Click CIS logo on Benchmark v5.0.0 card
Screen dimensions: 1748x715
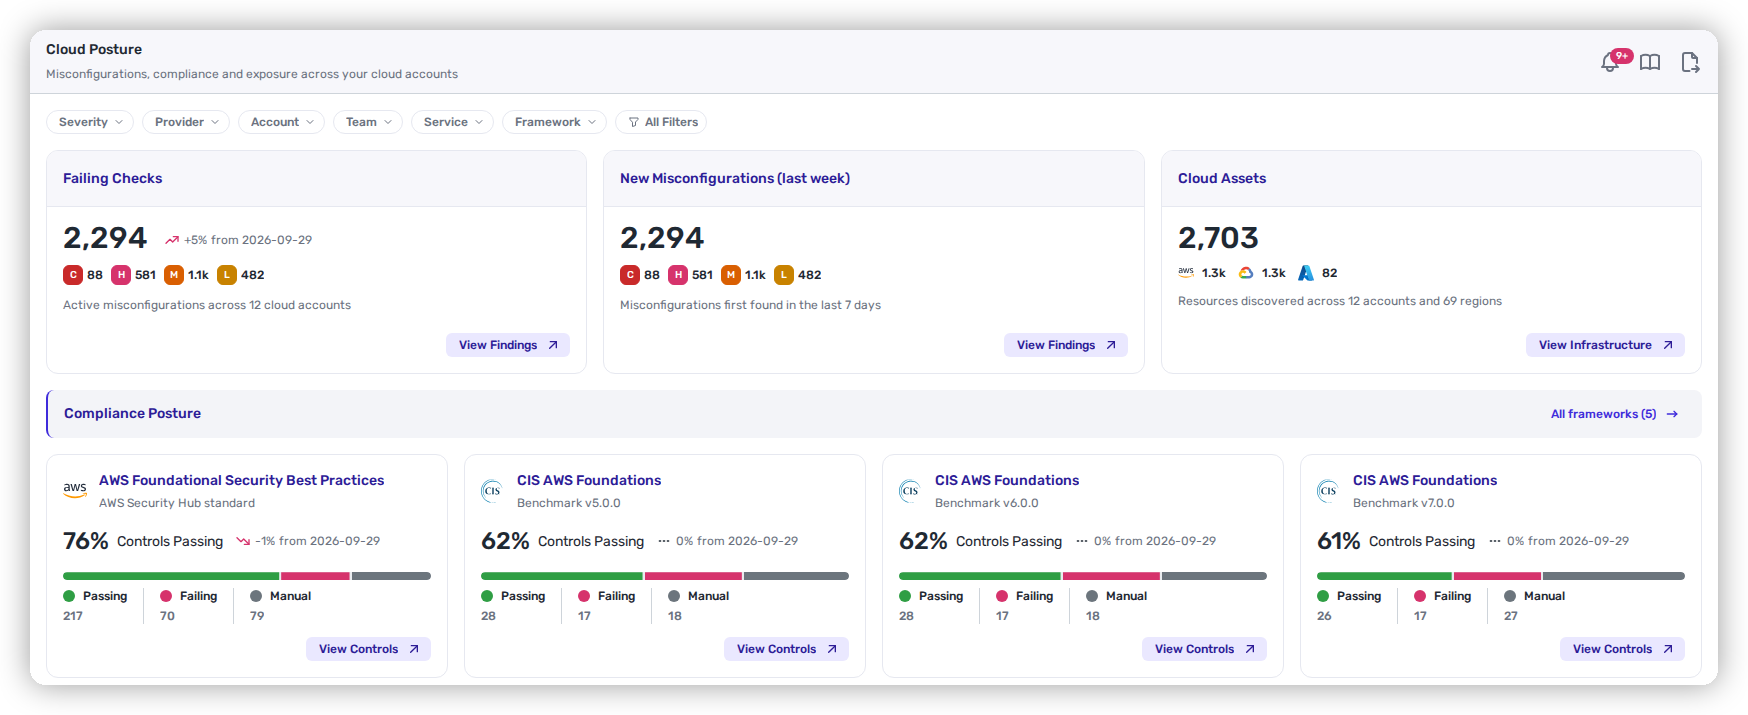[492, 490]
